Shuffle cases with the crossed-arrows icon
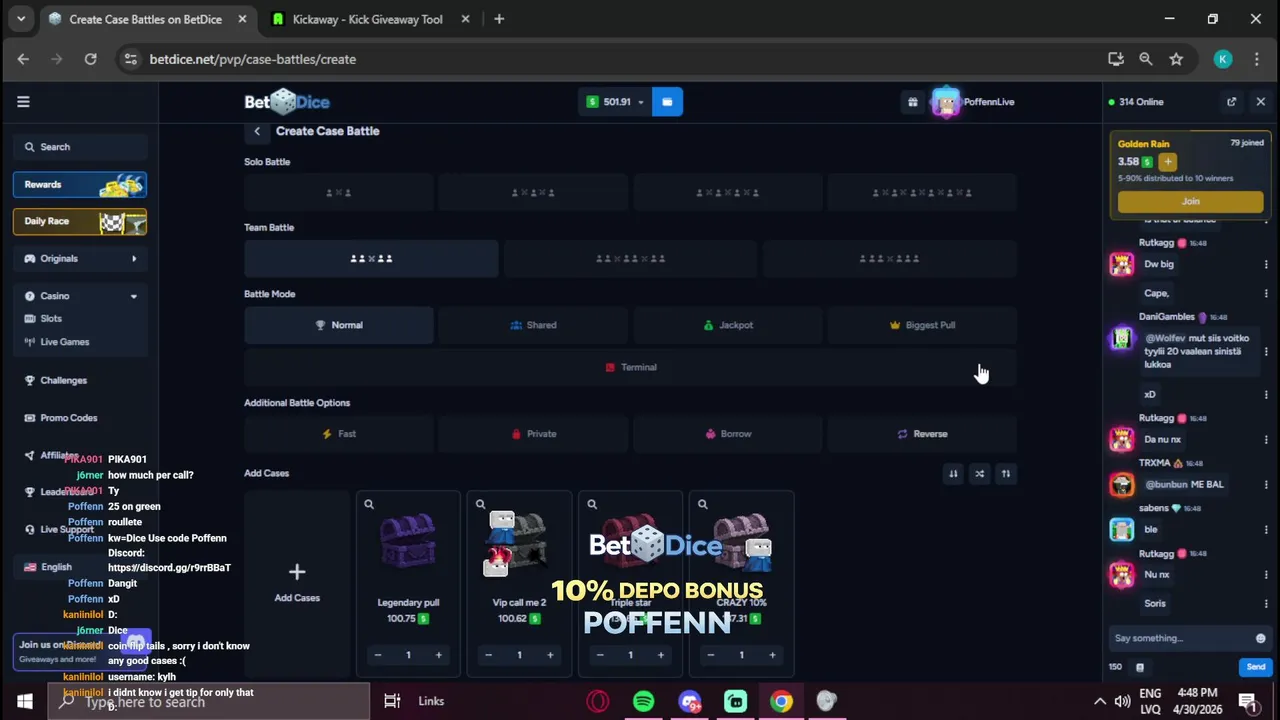 click(x=979, y=474)
